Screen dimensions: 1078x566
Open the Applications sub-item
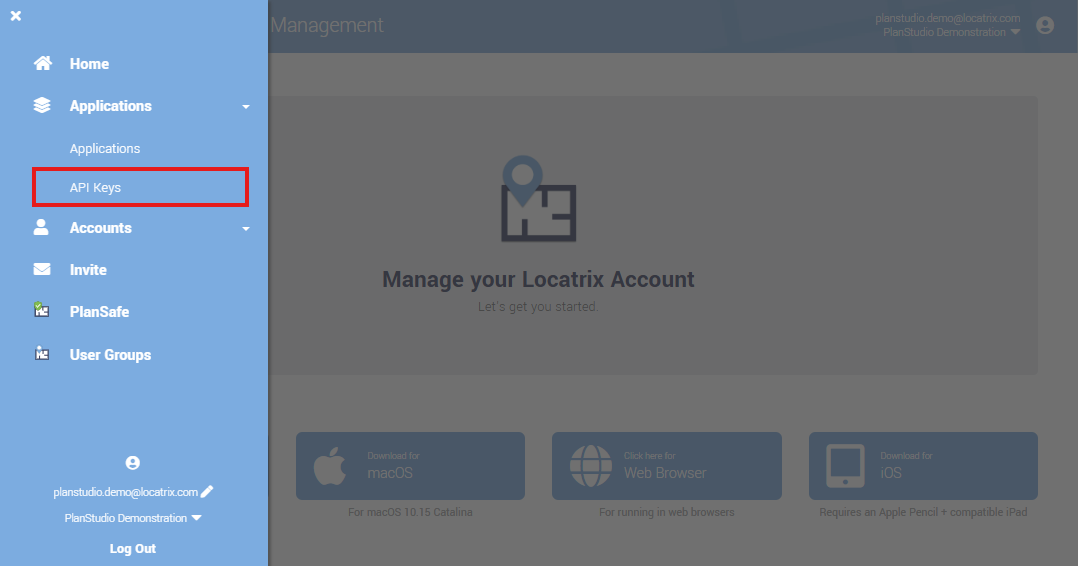(104, 149)
